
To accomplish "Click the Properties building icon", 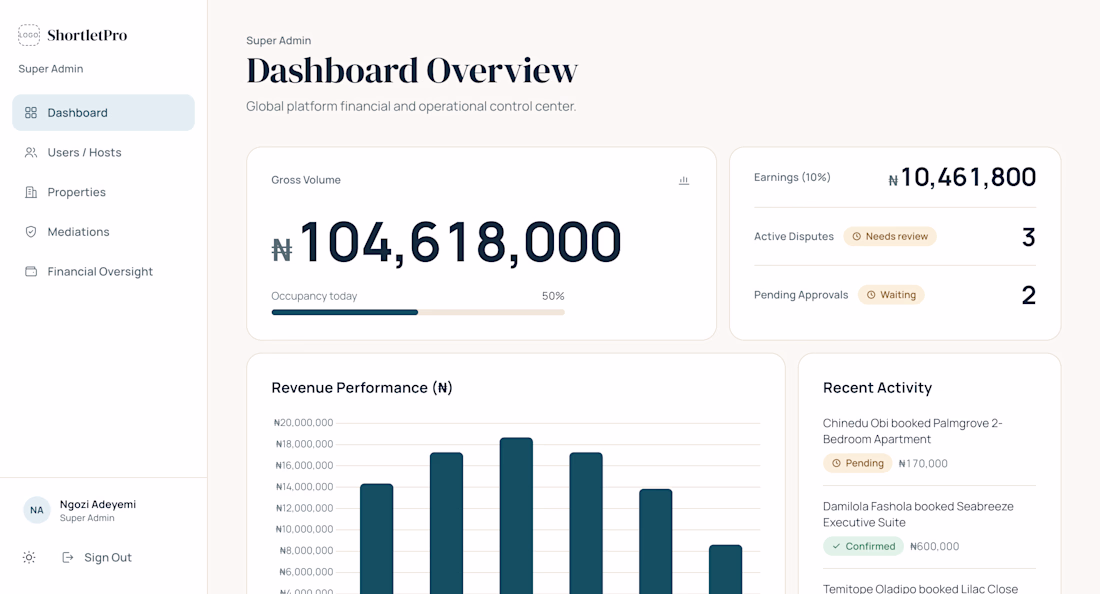I will (31, 192).
